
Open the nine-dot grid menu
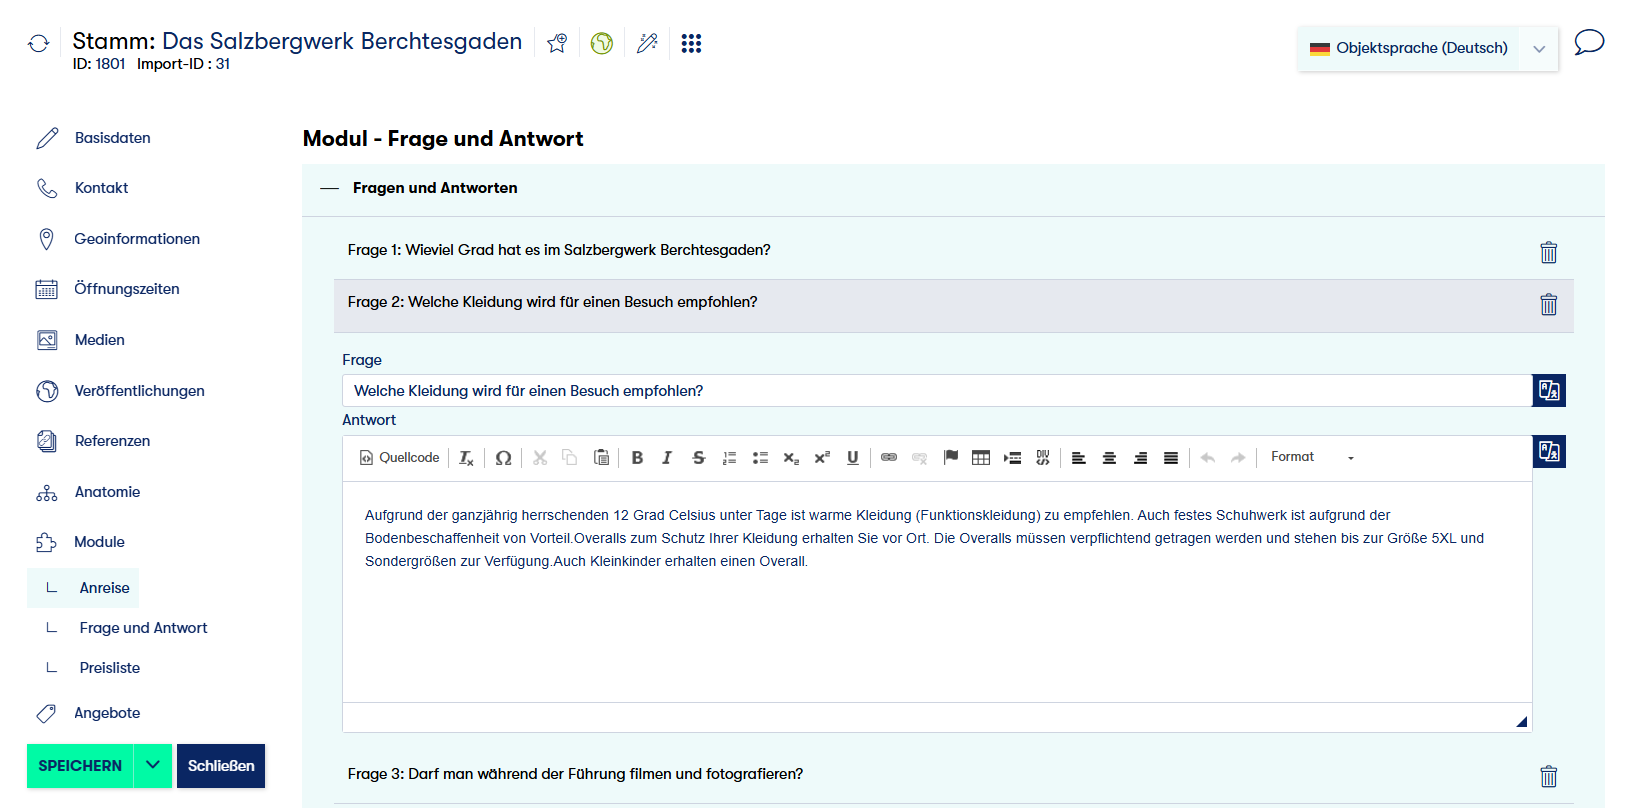691,43
